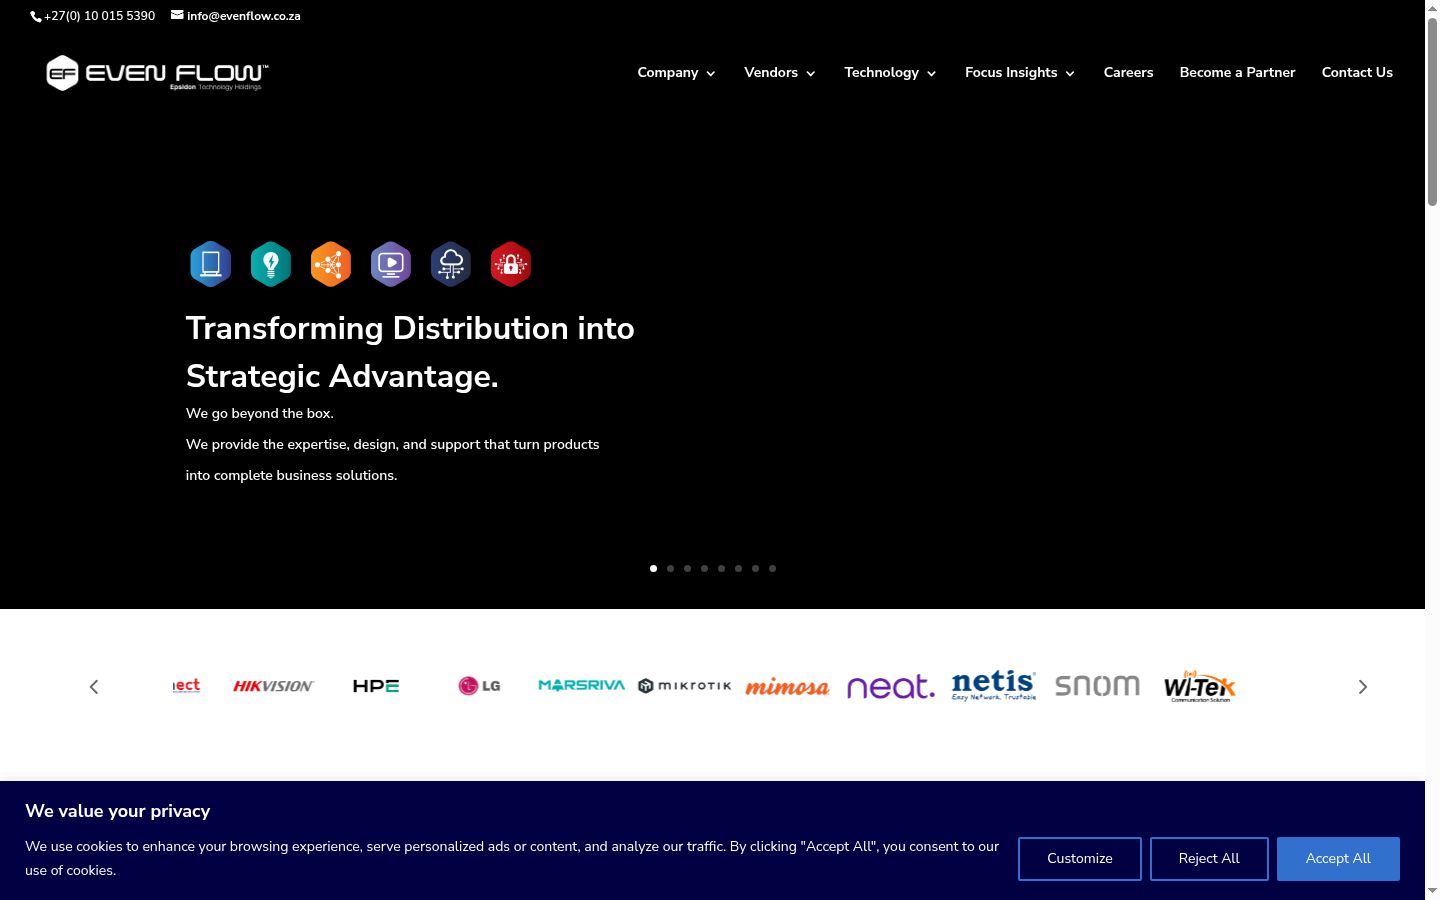The image size is (1440, 900).
Task: Open cookie Customize settings
Action: pyautogui.click(x=1080, y=859)
